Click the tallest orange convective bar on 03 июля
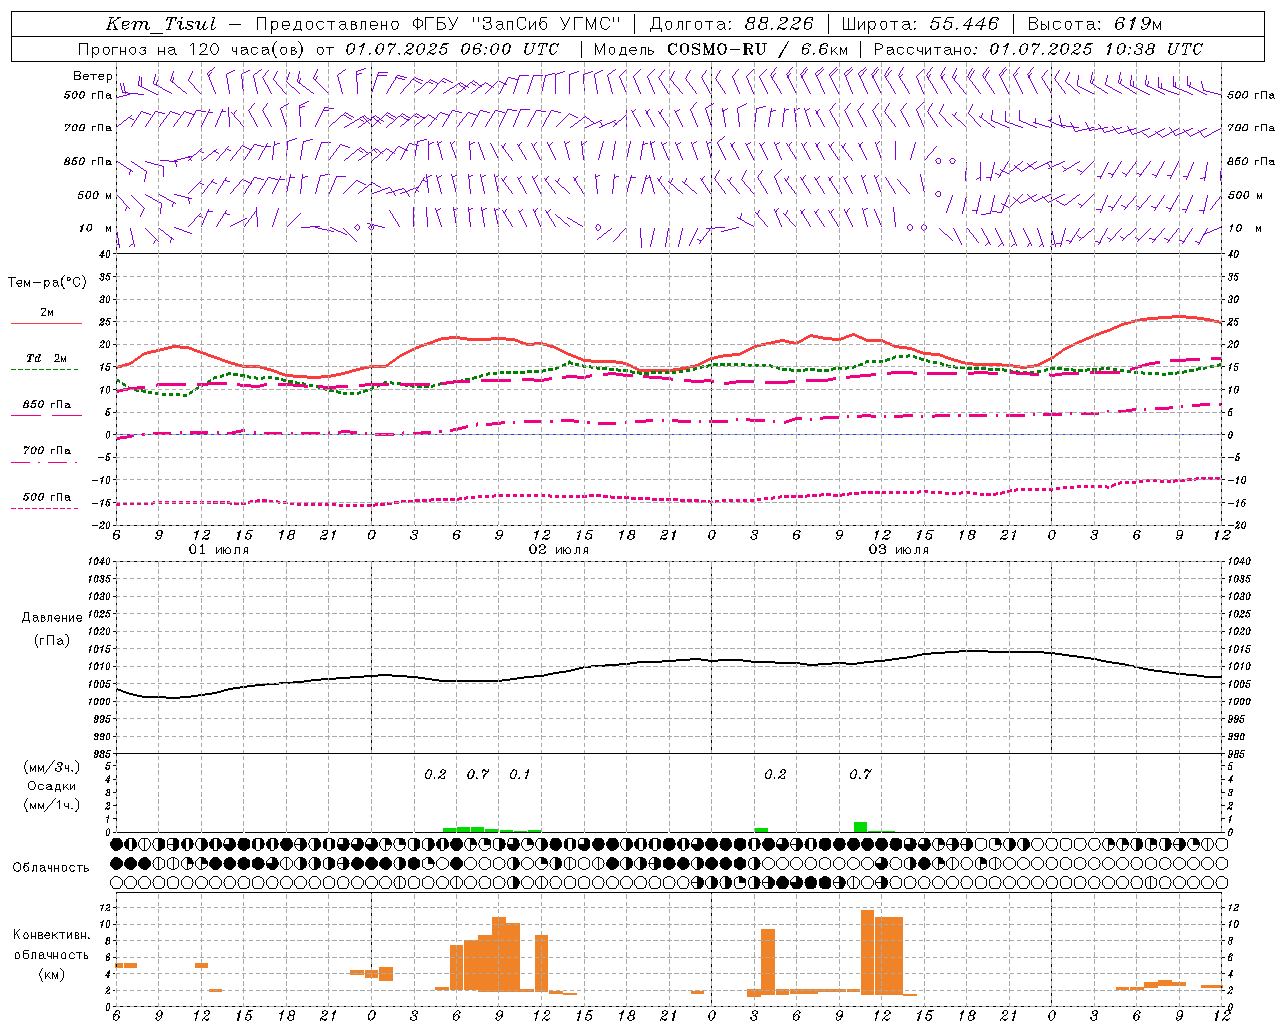This screenshot has width=1280, height=1024. 867,952
